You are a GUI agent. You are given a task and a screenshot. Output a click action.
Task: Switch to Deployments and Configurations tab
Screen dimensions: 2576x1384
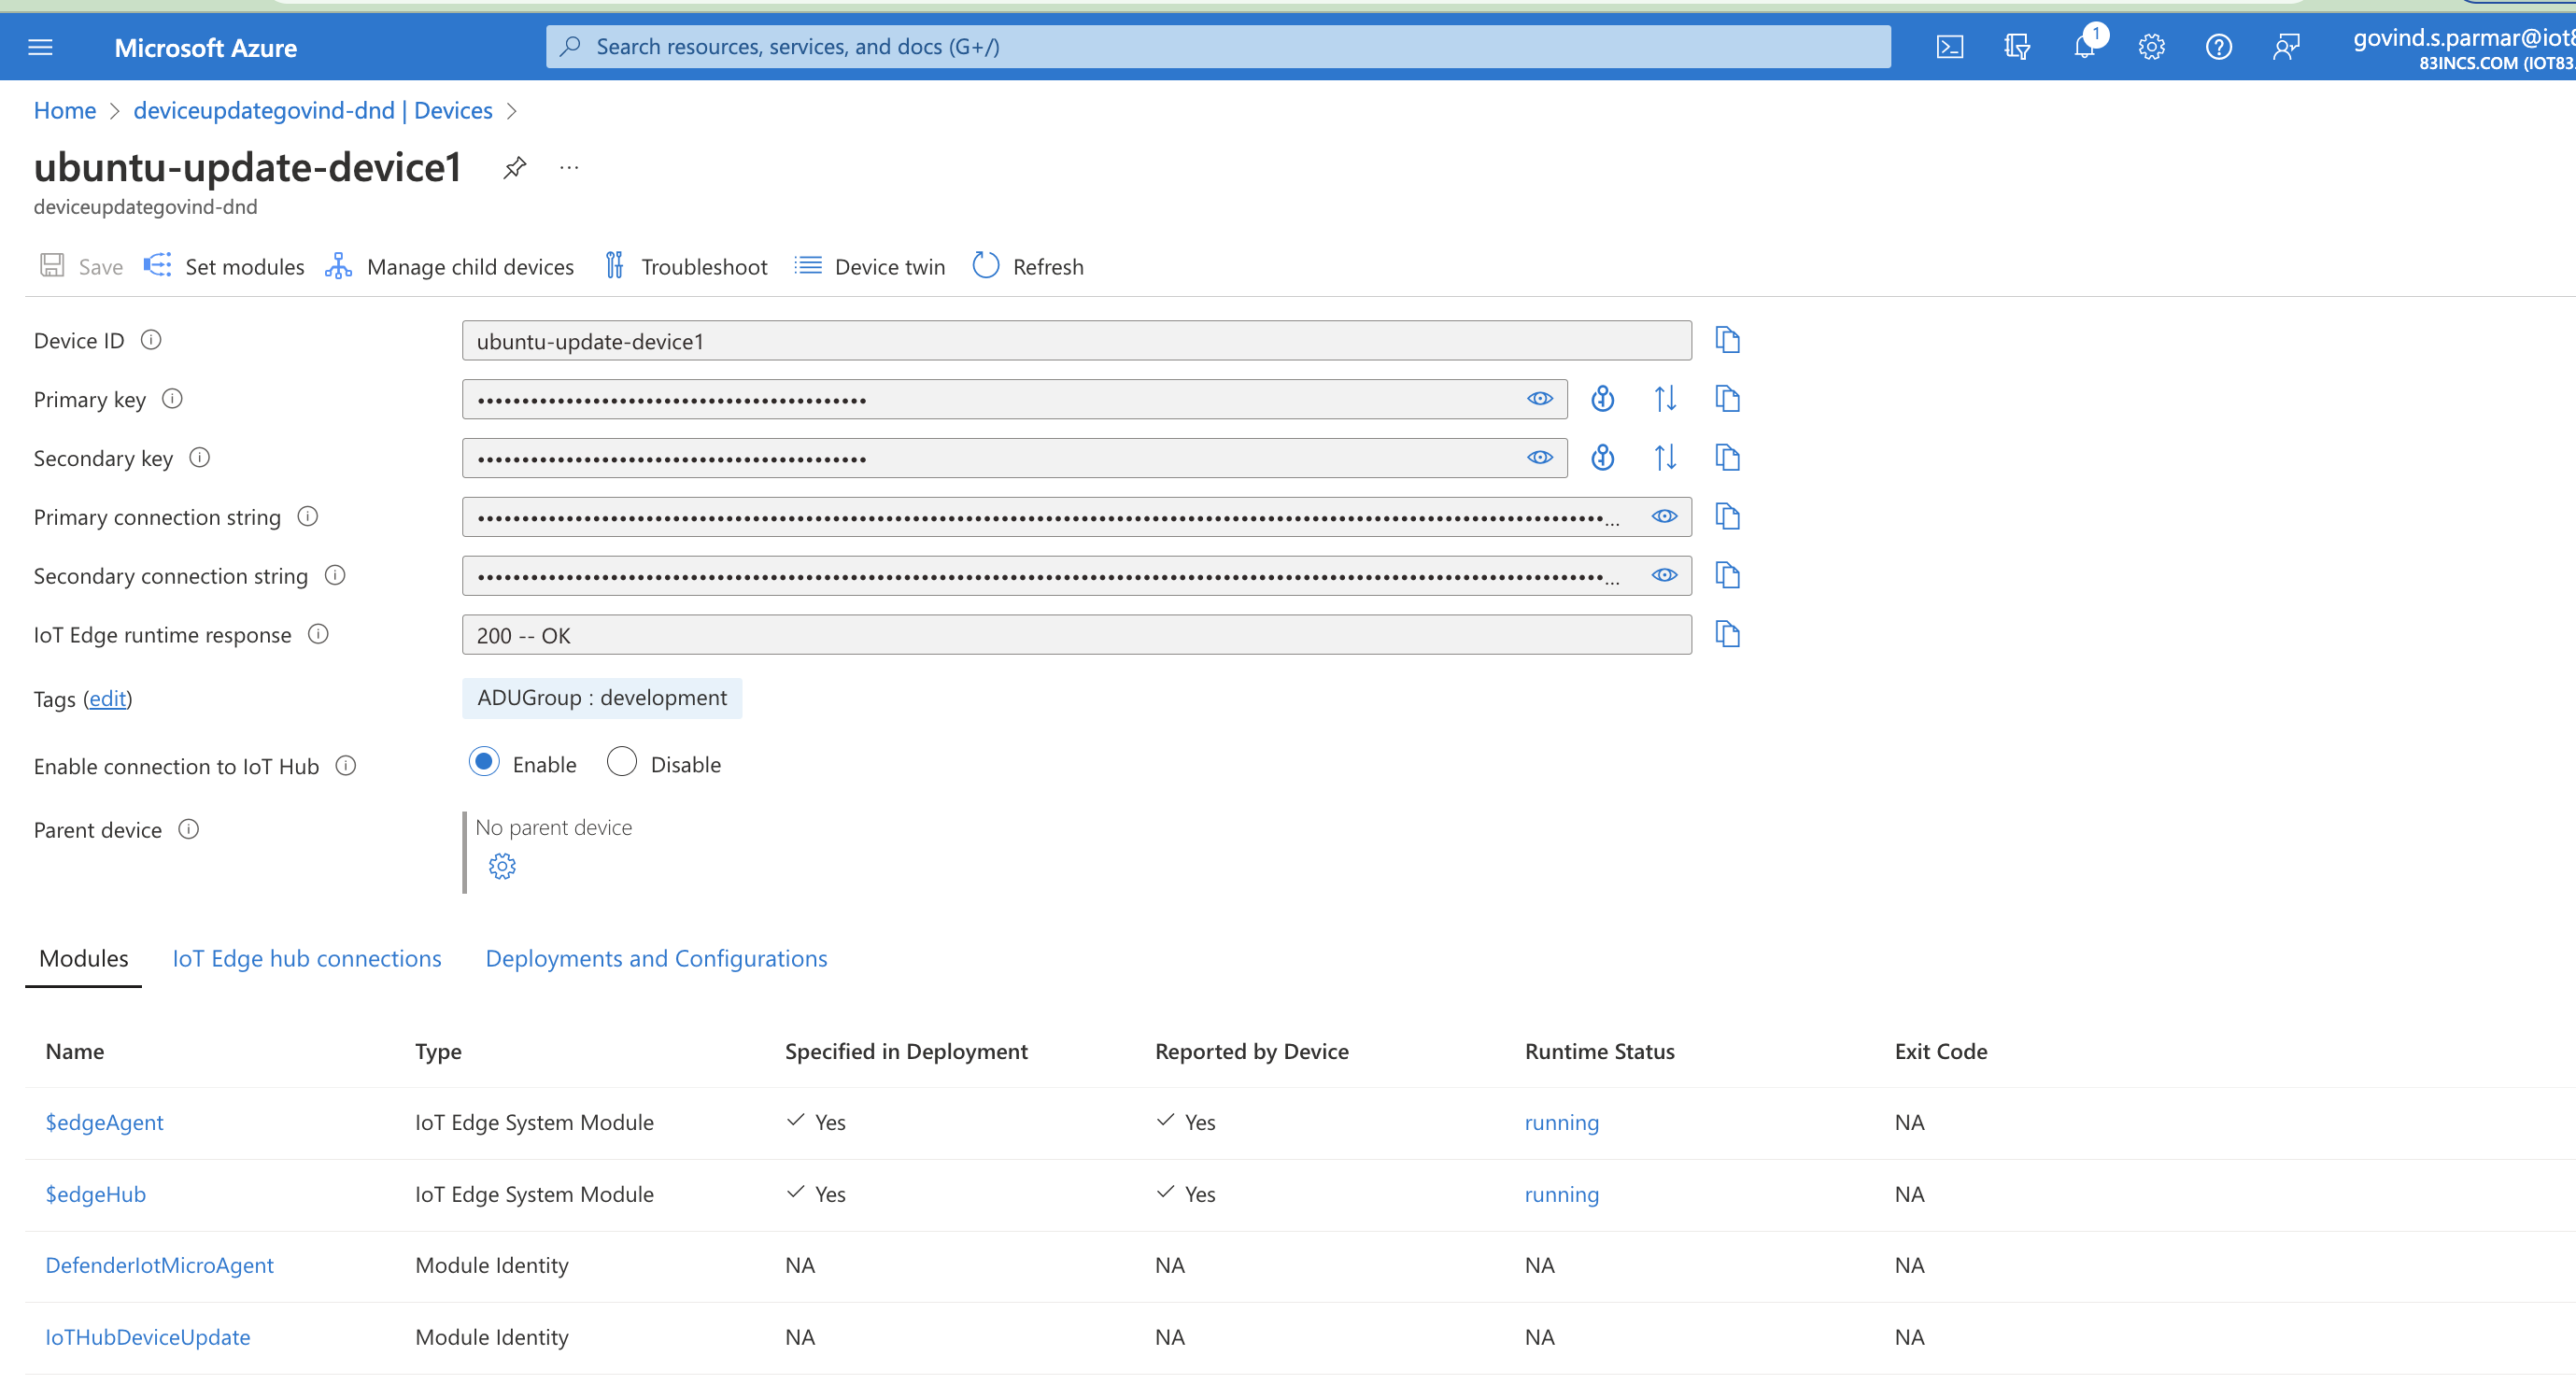(656, 958)
